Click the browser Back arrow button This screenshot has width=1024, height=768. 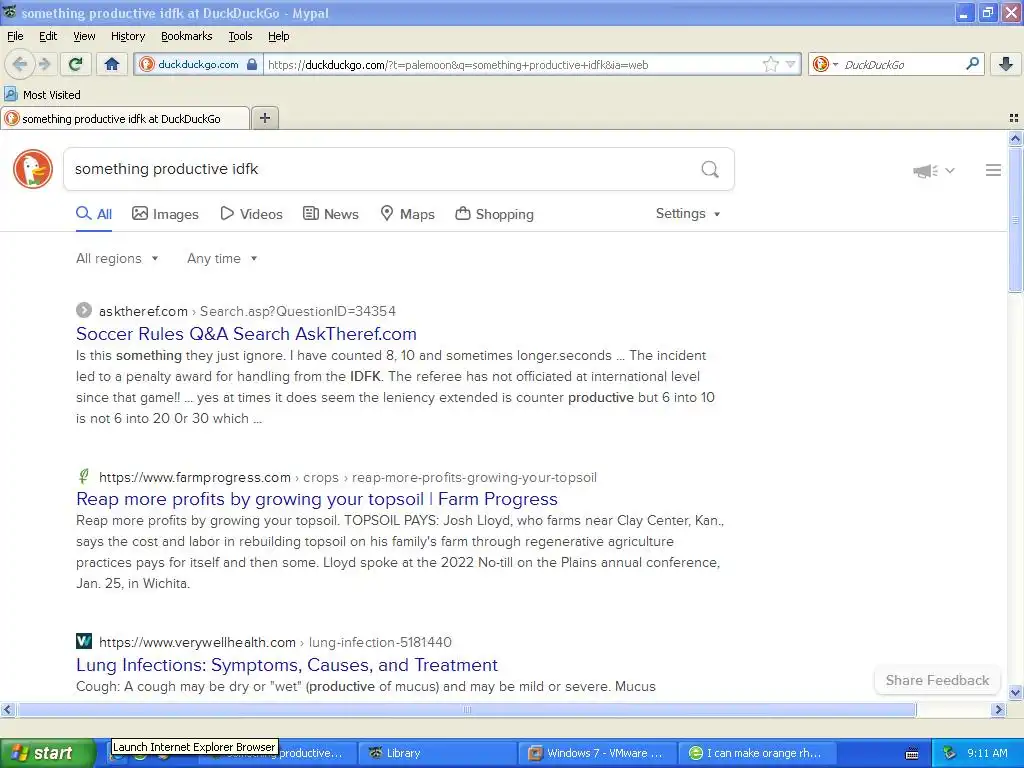[19, 64]
